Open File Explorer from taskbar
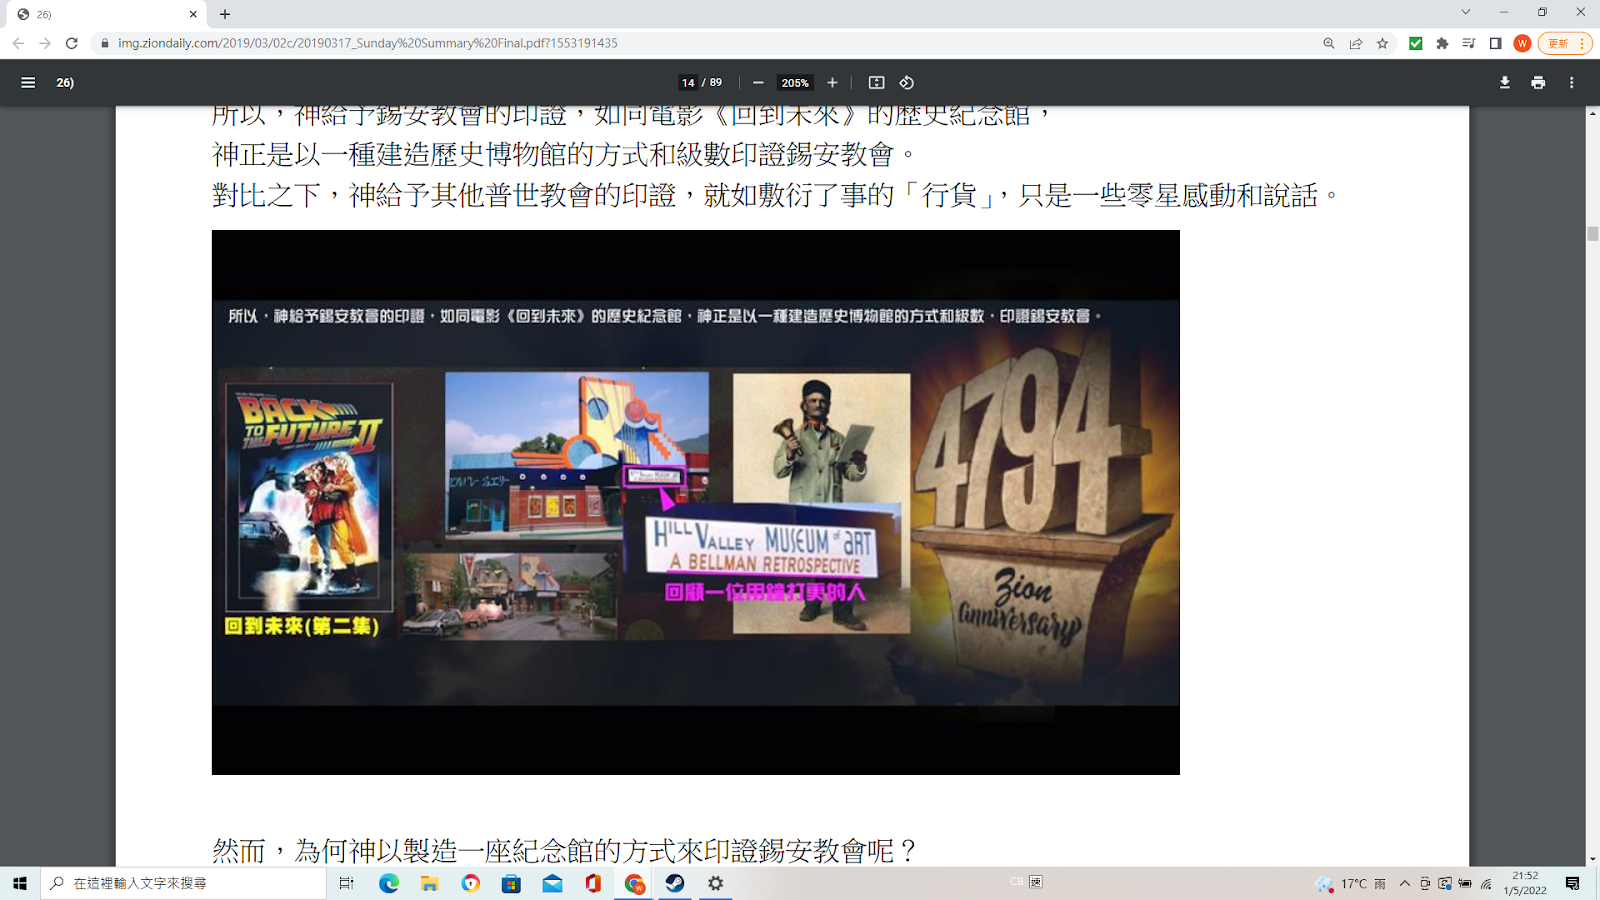 (430, 883)
